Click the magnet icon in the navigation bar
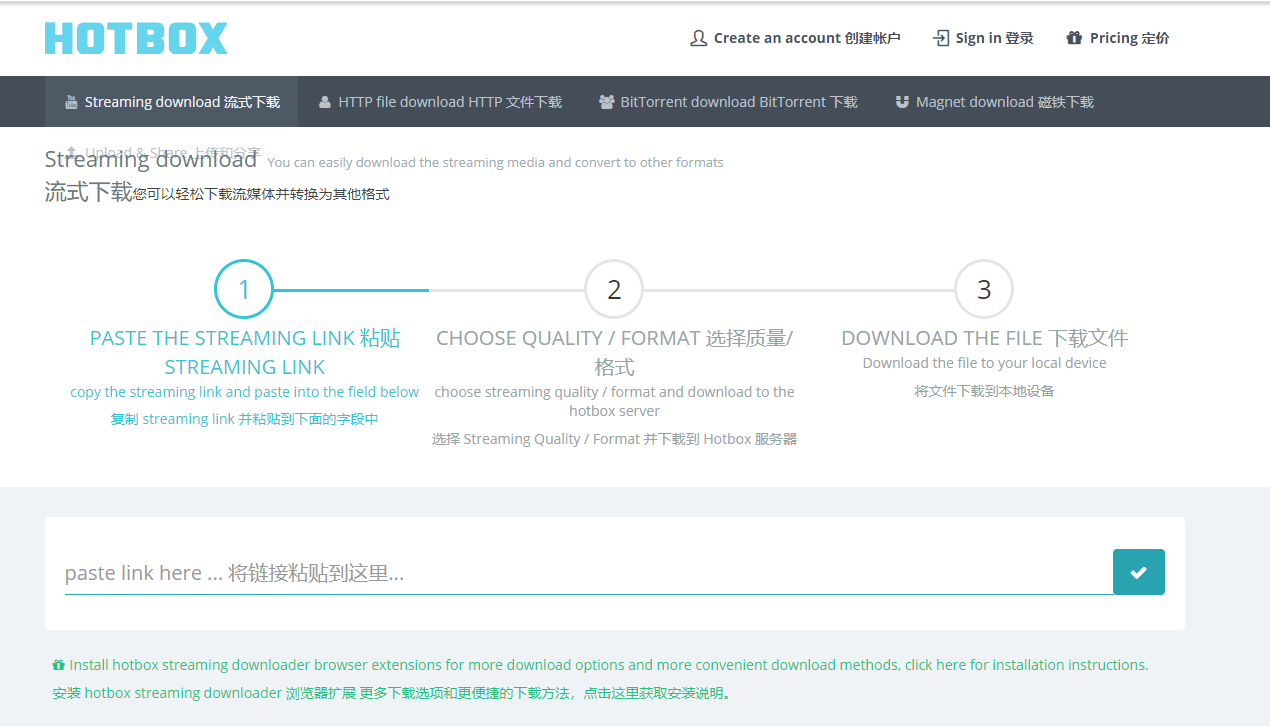1270x726 pixels. click(902, 102)
